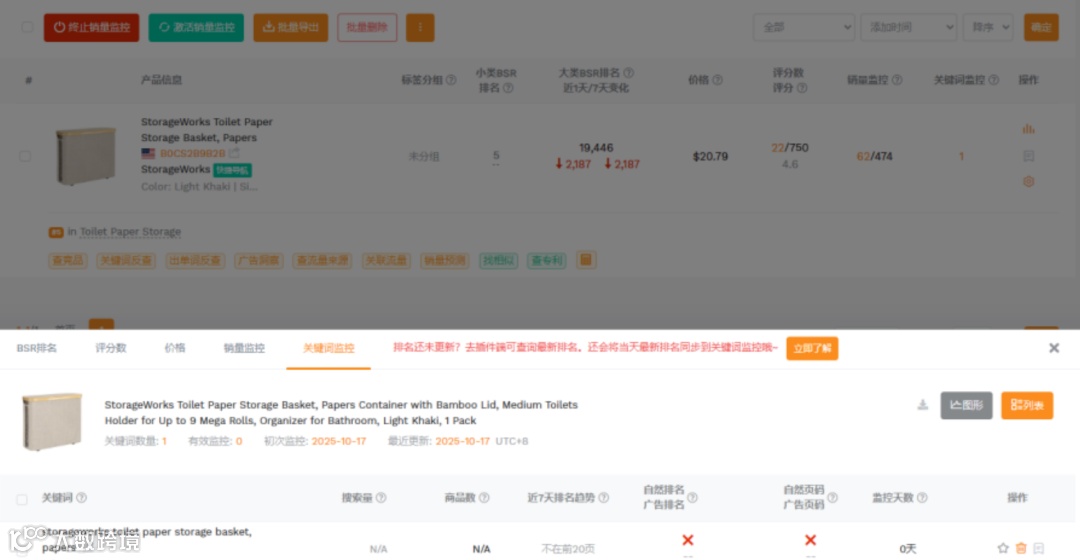This screenshot has width=1080, height=560.
Task: Click the 查流量来源 tag button
Action: tap(322, 260)
